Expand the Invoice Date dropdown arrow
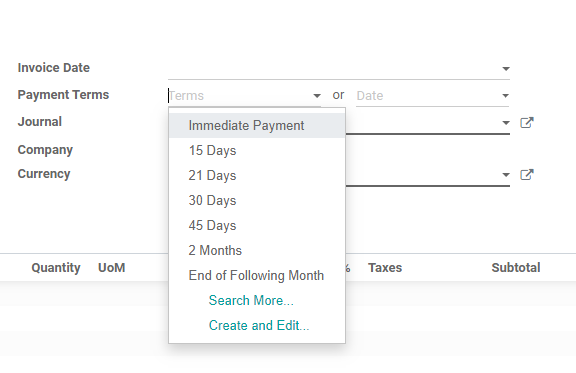This screenshot has width=576, height=373. click(x=506, y=69)
